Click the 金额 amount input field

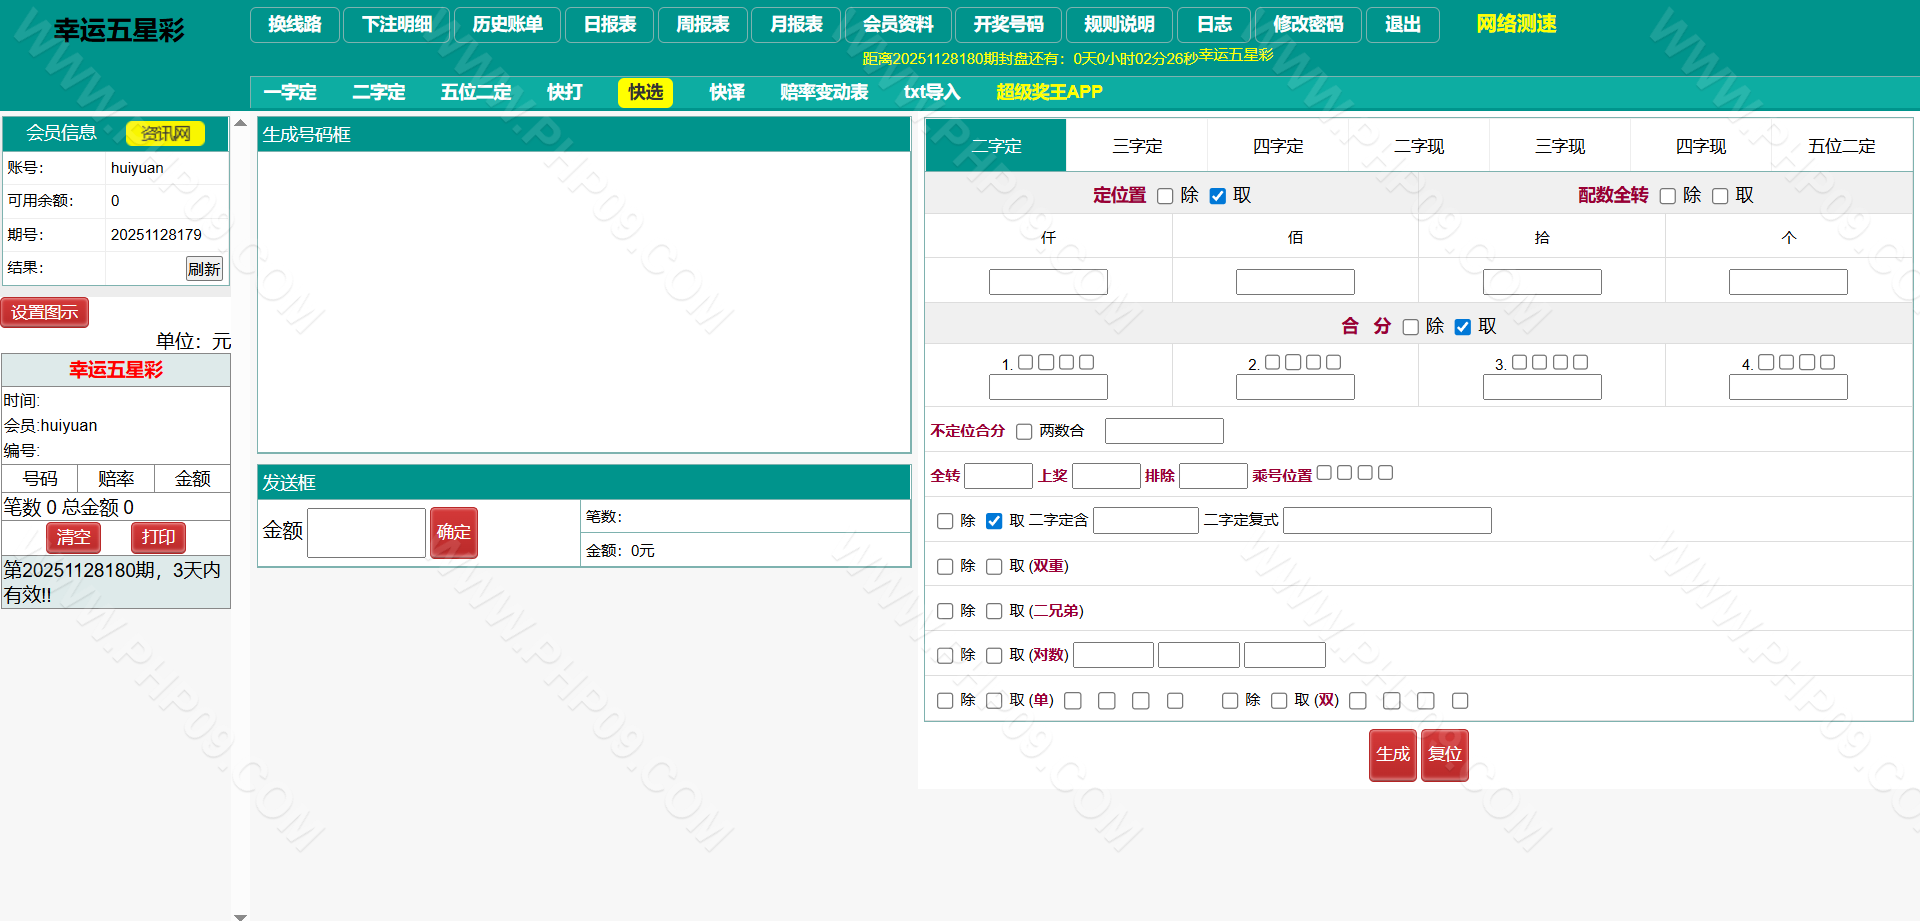[366, 533]
